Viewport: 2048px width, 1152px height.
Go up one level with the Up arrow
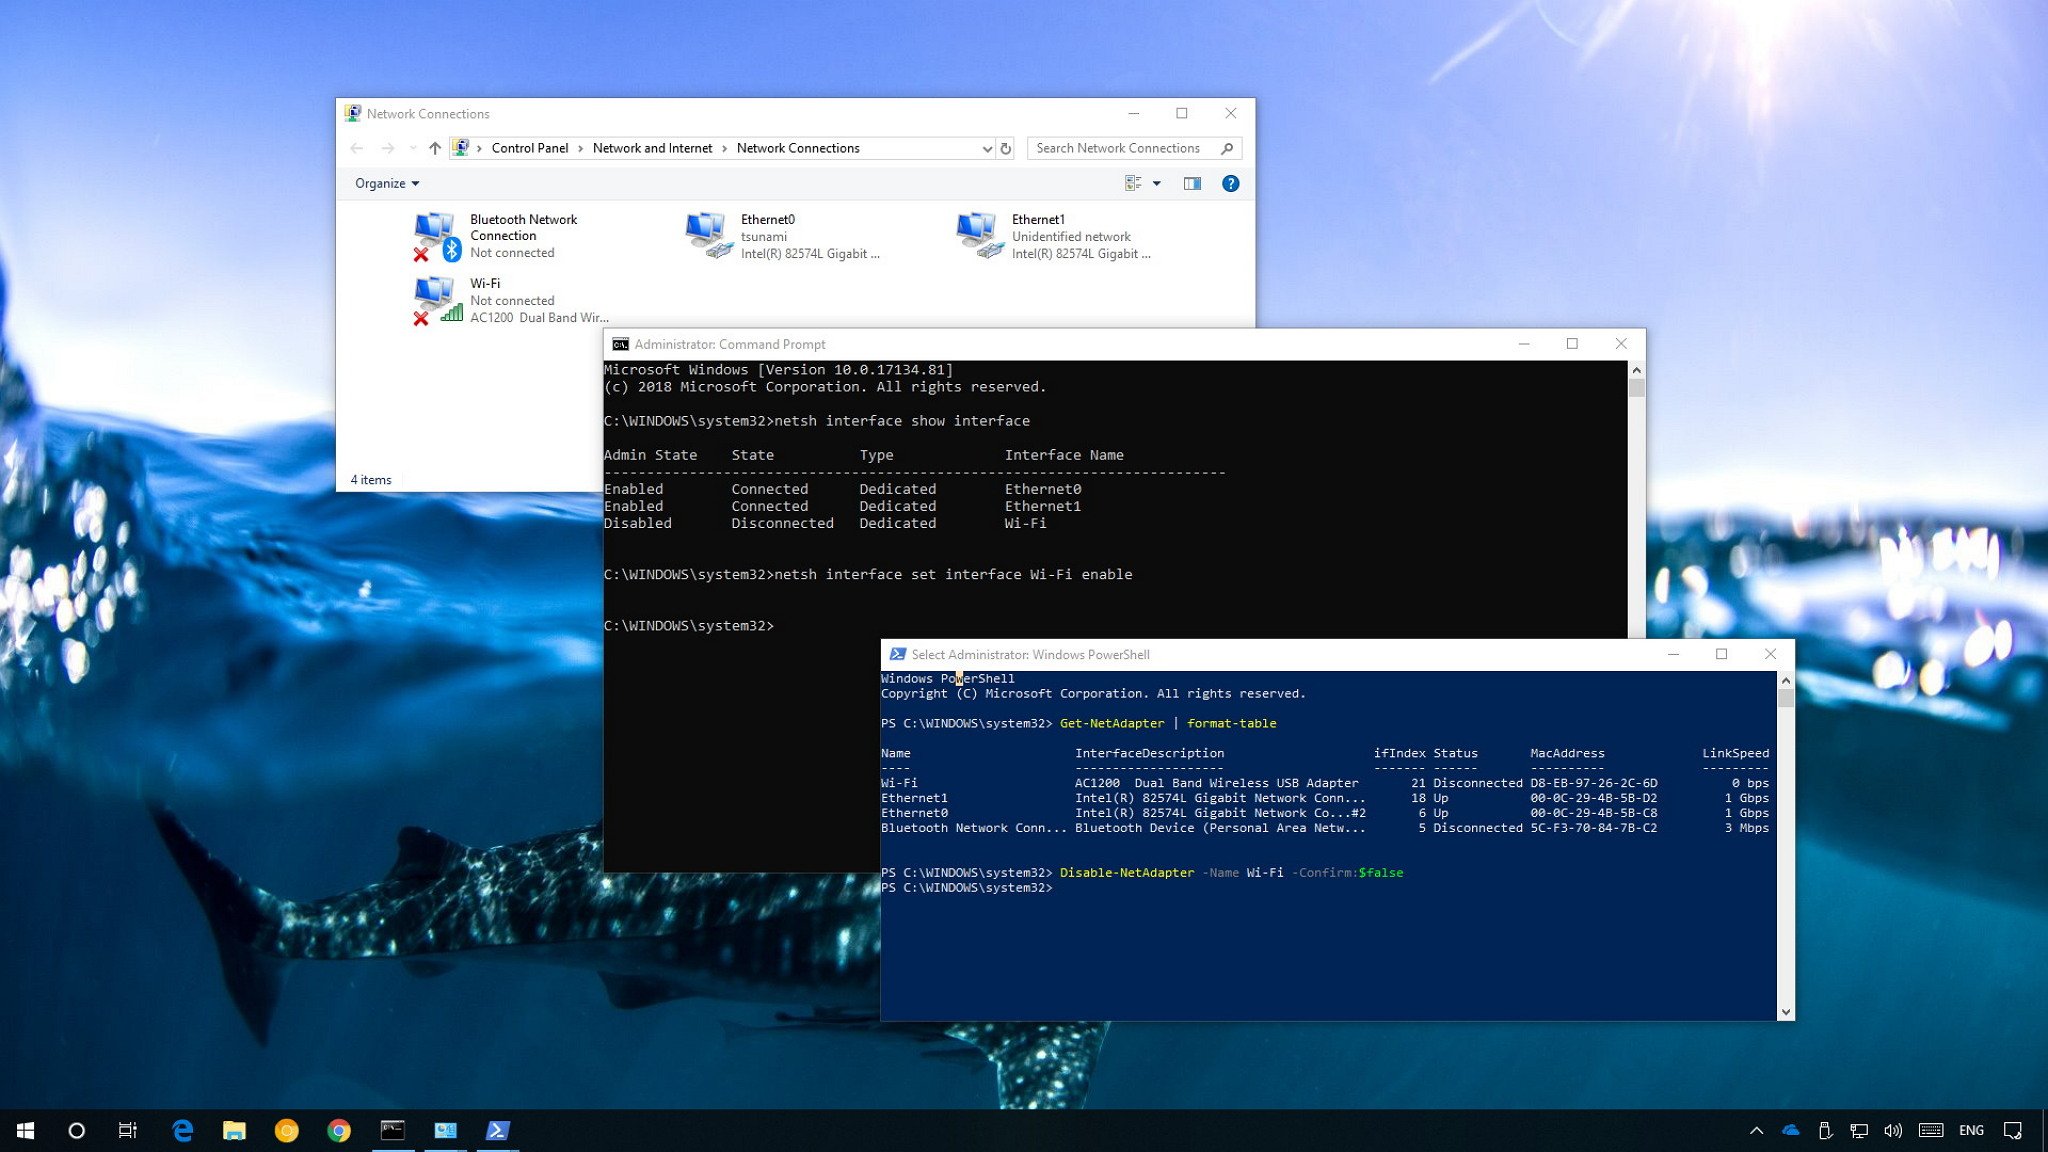(x=435, y=148)
